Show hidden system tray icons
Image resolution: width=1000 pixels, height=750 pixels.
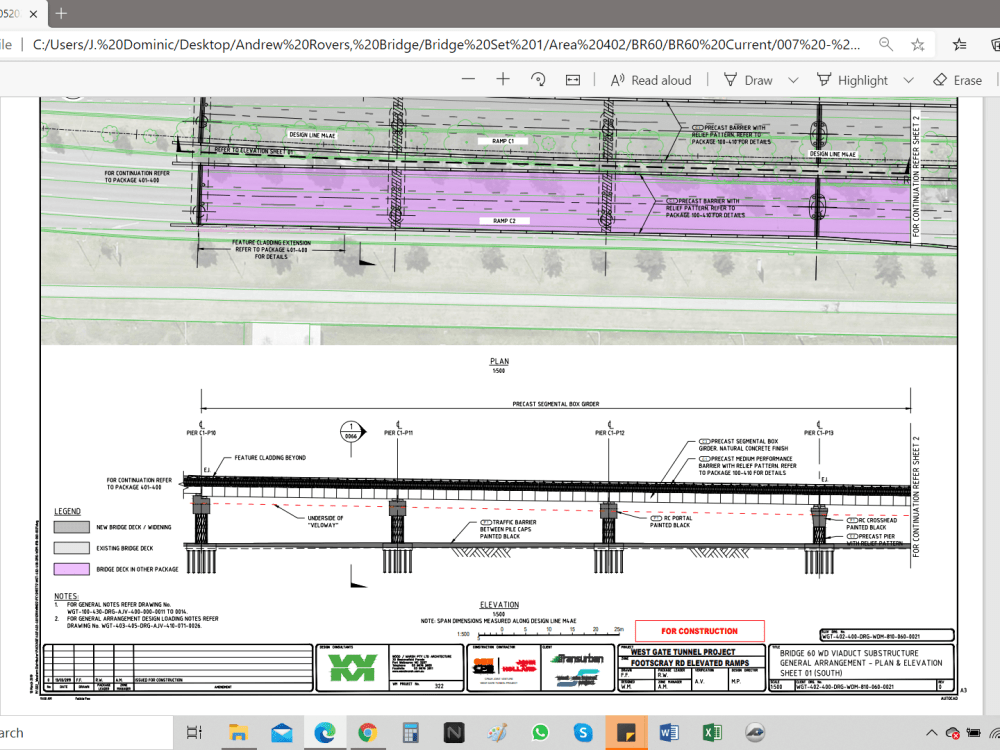931,733
